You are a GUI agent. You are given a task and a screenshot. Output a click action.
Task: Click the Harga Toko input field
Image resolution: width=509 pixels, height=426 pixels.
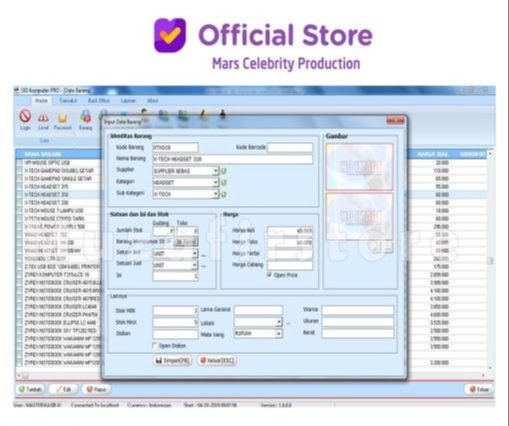coord(290,242)
